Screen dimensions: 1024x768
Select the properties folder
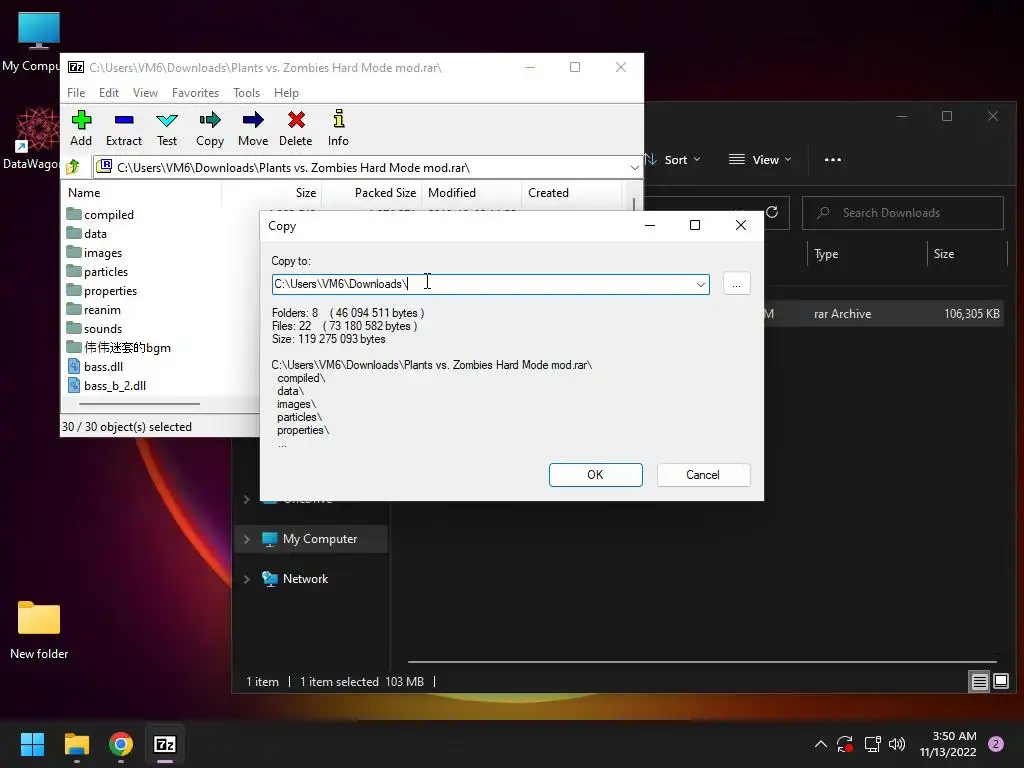tap(102, 291)
